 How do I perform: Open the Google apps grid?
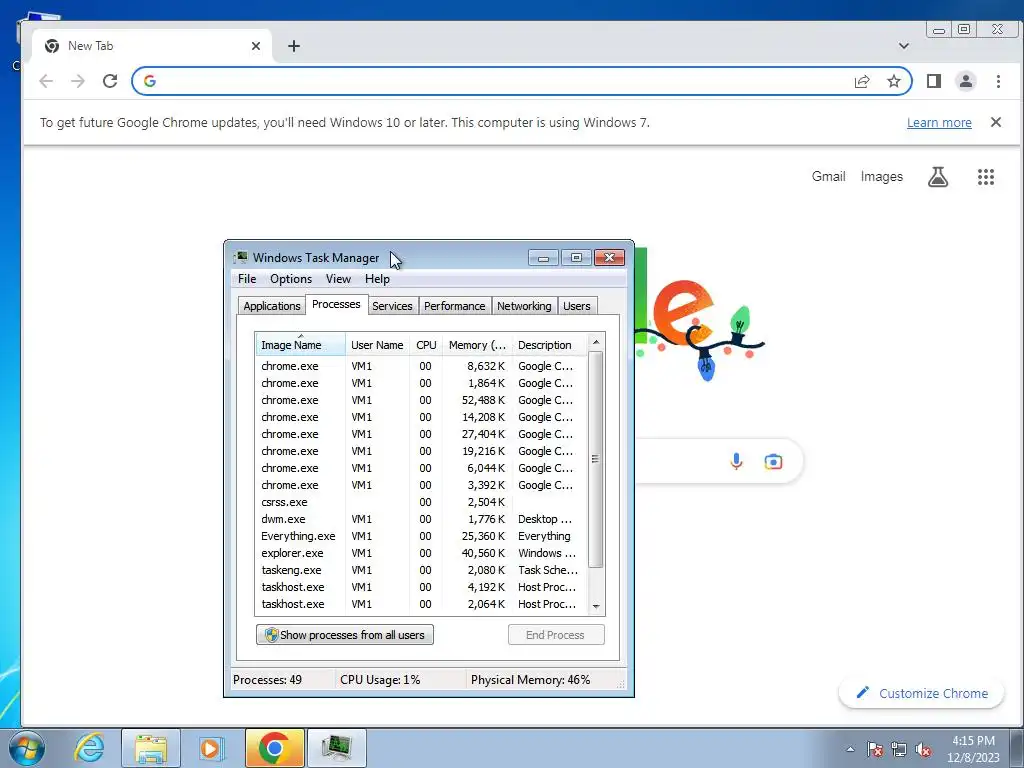(x=985, y=176)
